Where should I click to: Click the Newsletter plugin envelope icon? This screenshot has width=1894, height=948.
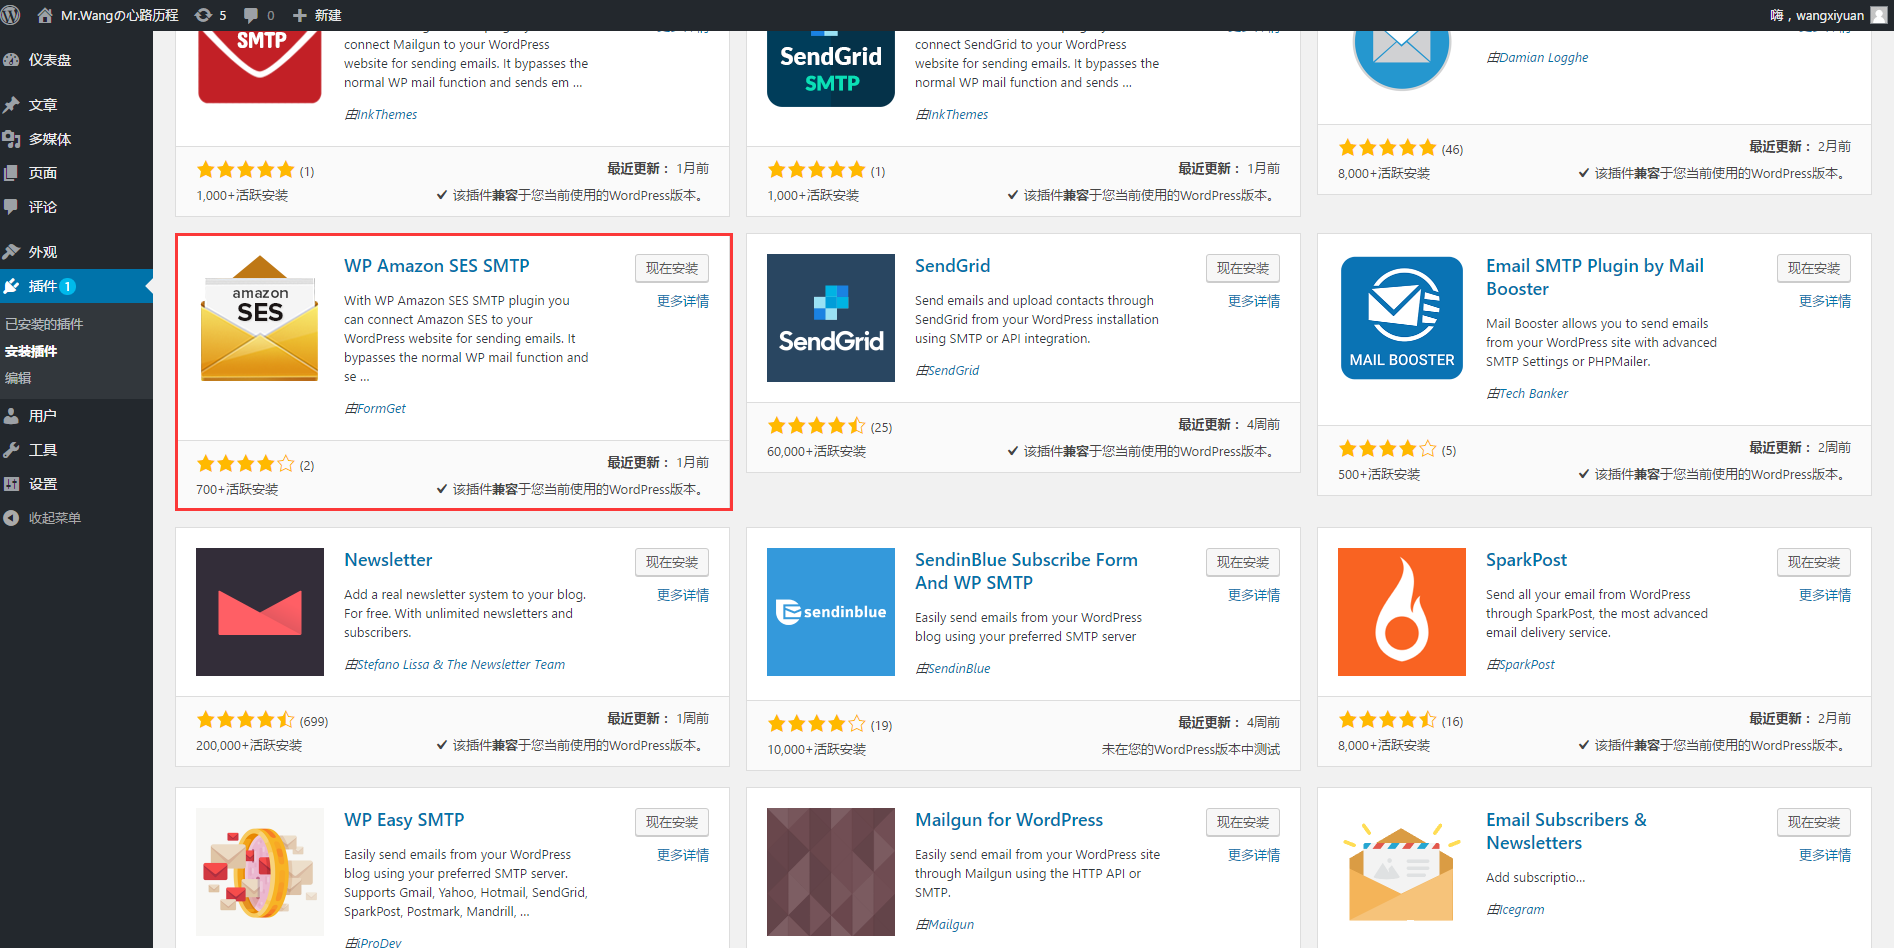[260, 612]
